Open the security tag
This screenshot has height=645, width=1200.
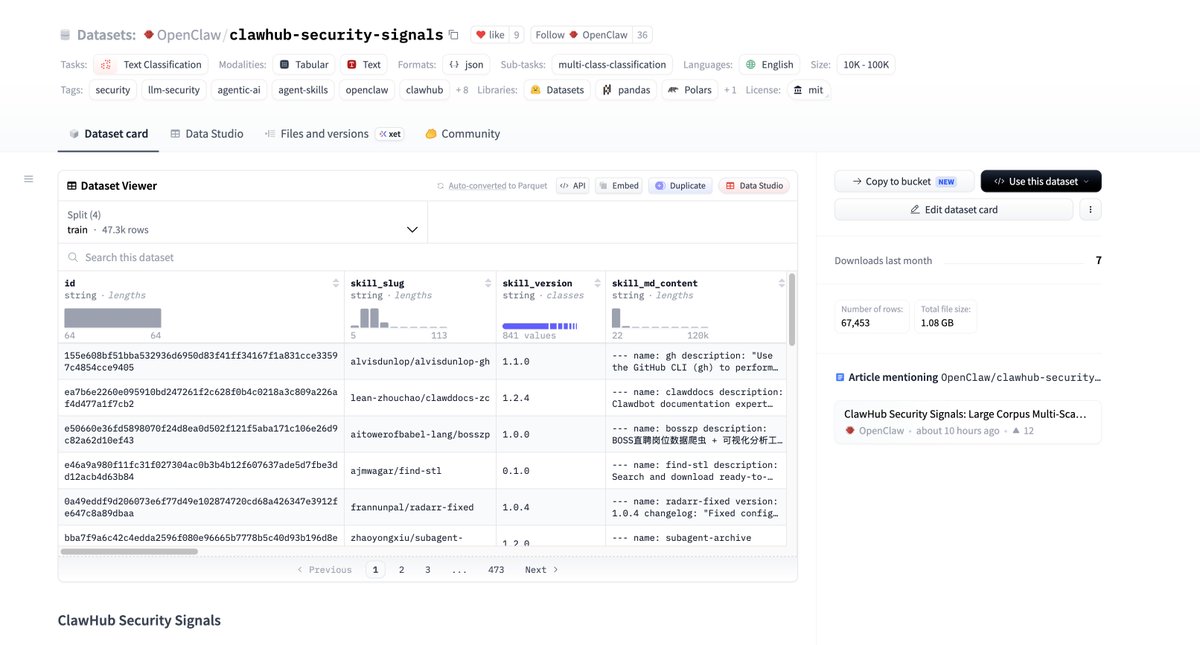coord(113,90)
